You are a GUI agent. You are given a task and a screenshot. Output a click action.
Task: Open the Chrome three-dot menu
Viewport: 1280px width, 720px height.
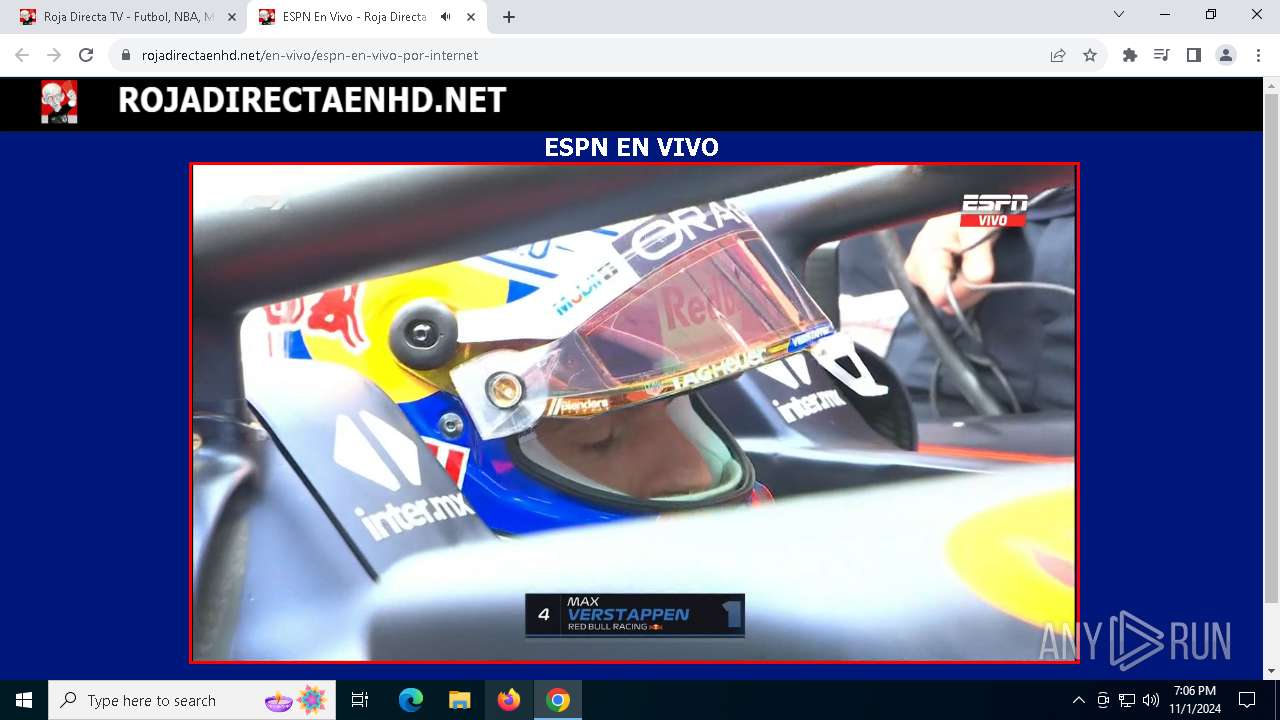(x=1258, y=56)
